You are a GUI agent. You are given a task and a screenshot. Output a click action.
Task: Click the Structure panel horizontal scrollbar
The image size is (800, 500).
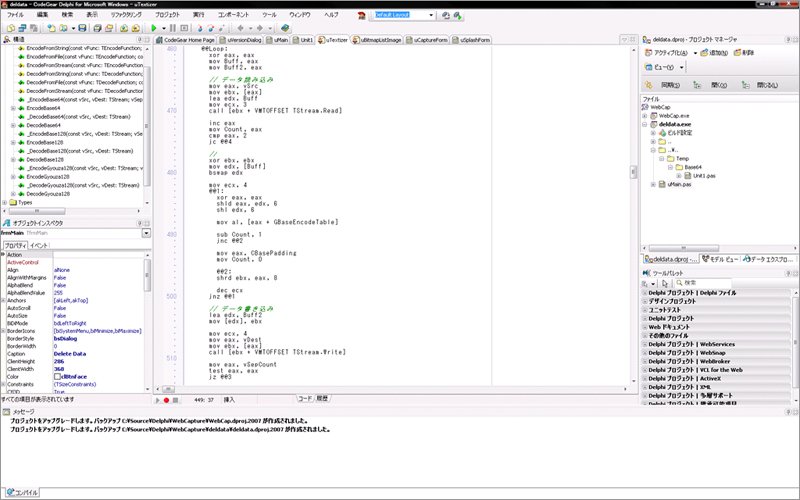point(71,211)
